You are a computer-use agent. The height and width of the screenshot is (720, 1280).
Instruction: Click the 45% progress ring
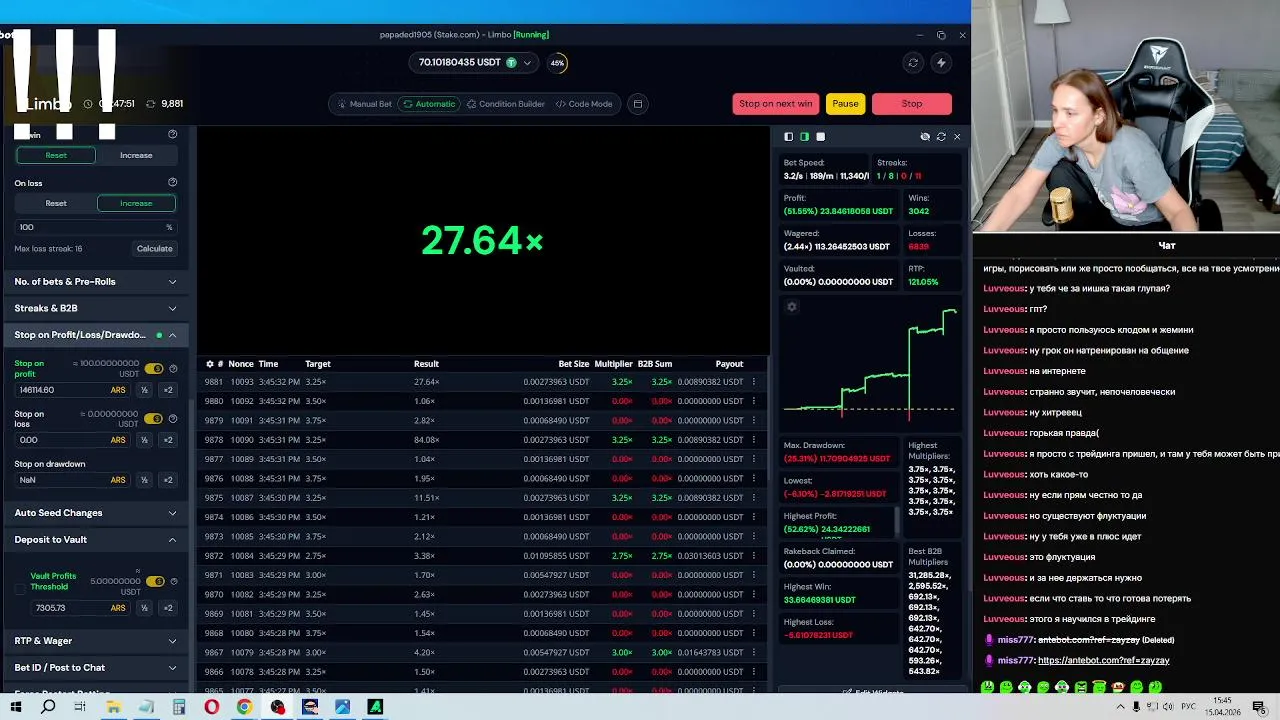(557, 63)
